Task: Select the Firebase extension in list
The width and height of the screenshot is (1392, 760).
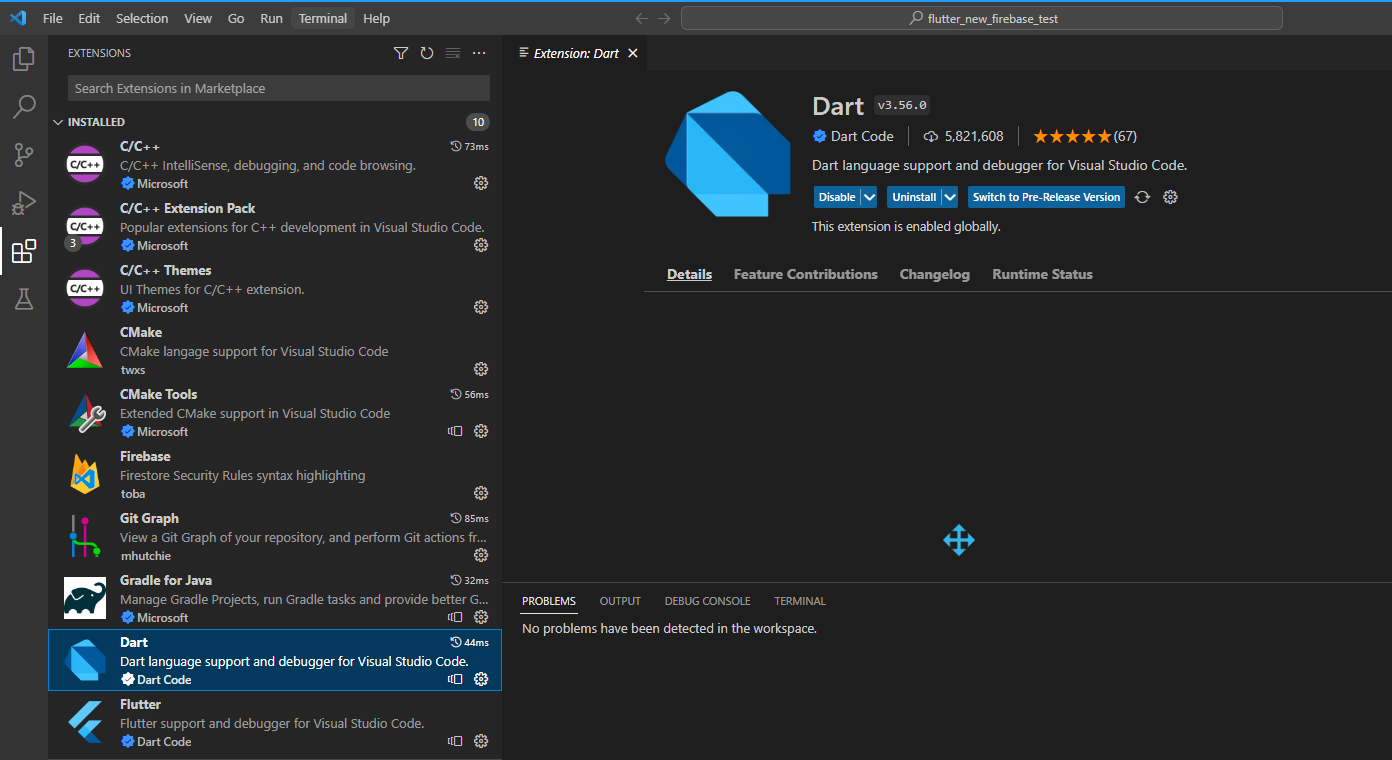Action: point(275,474)
